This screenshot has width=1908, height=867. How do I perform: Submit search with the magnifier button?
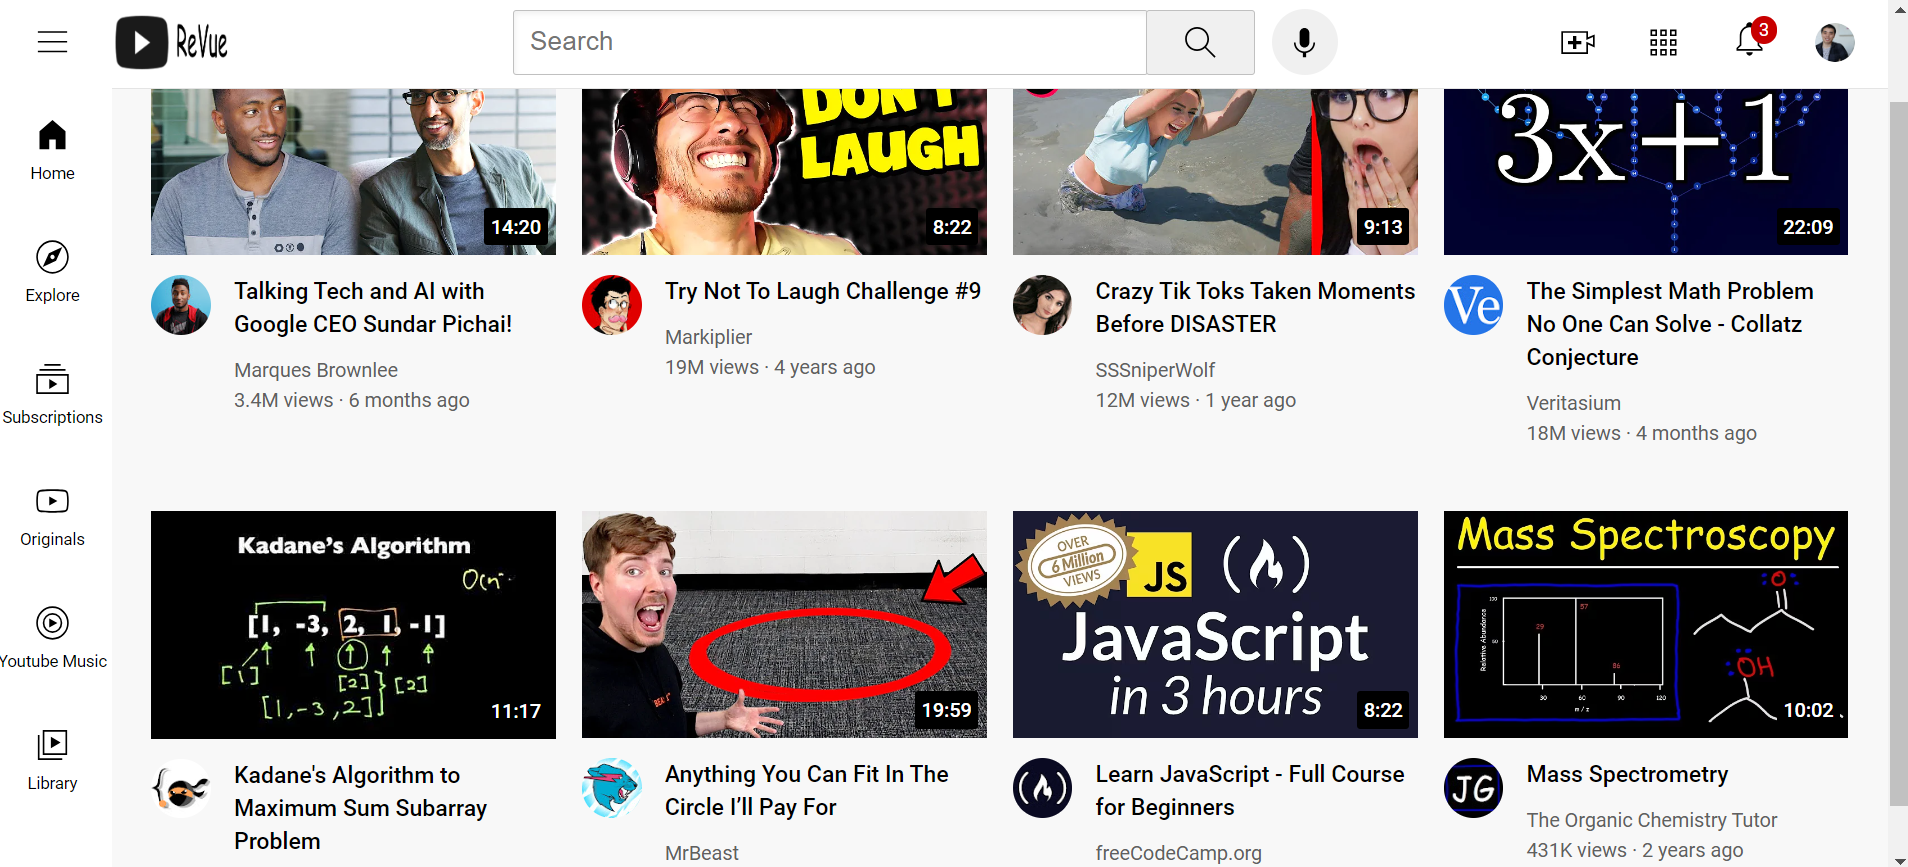[x=1200, y=42]
